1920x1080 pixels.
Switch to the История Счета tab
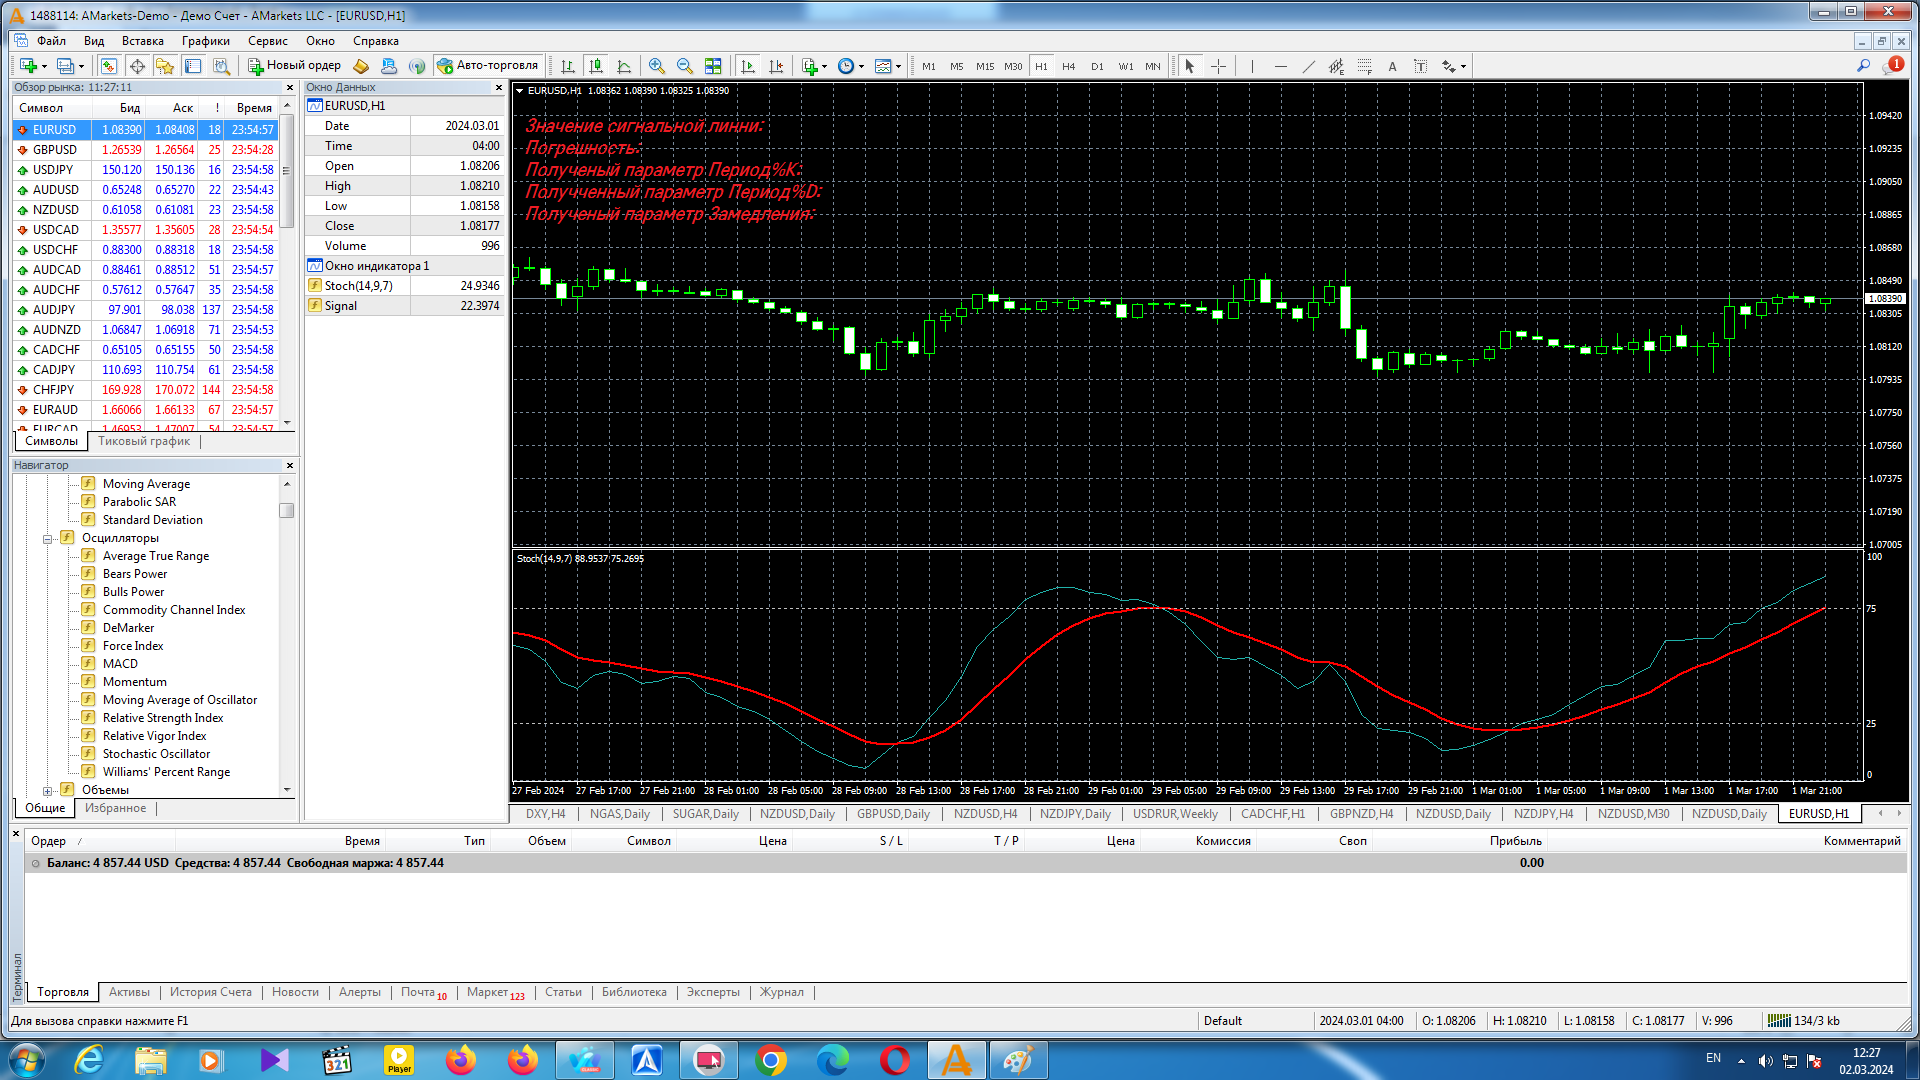point(210,992)
